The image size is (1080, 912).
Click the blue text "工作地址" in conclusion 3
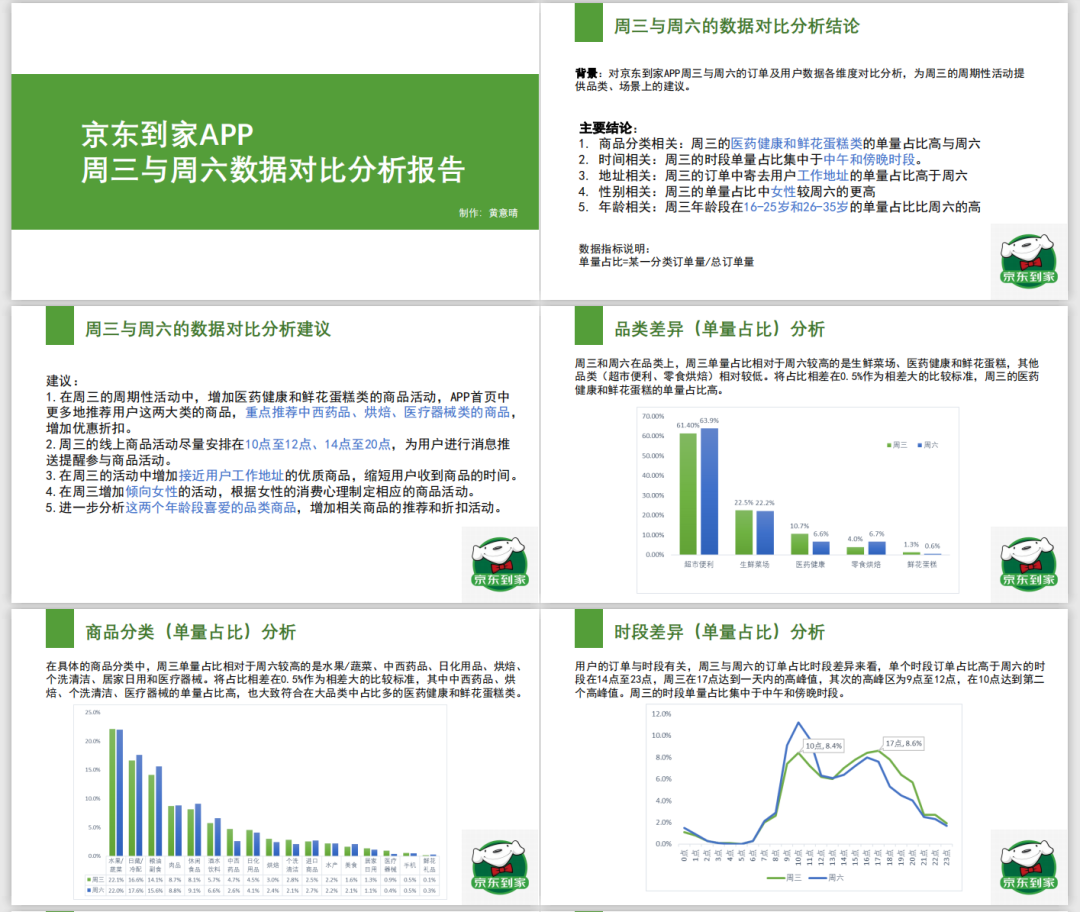822,175
